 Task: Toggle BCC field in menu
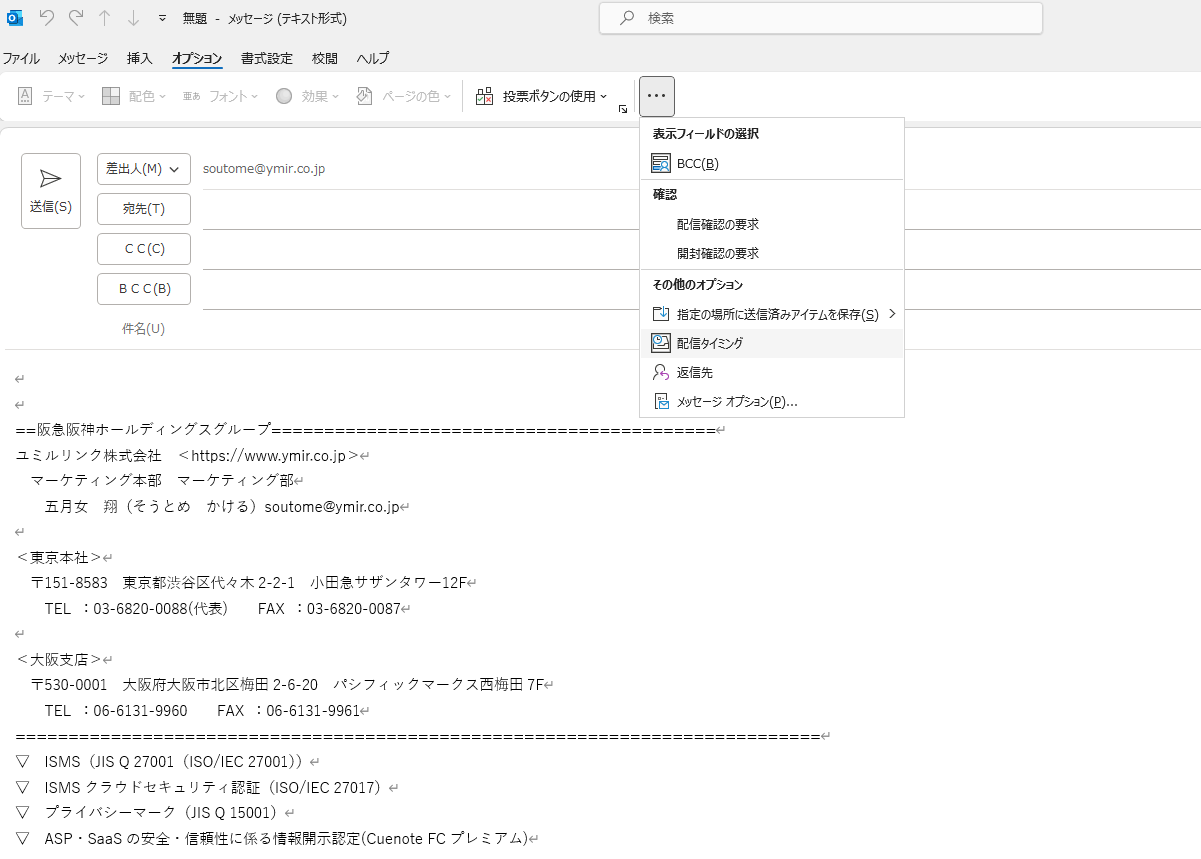[x=772, y=163]
